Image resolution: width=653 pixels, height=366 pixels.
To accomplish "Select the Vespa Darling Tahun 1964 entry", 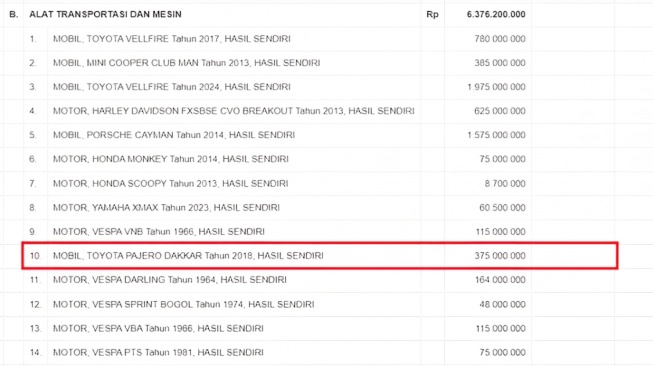I will click(x=169, y=280).
